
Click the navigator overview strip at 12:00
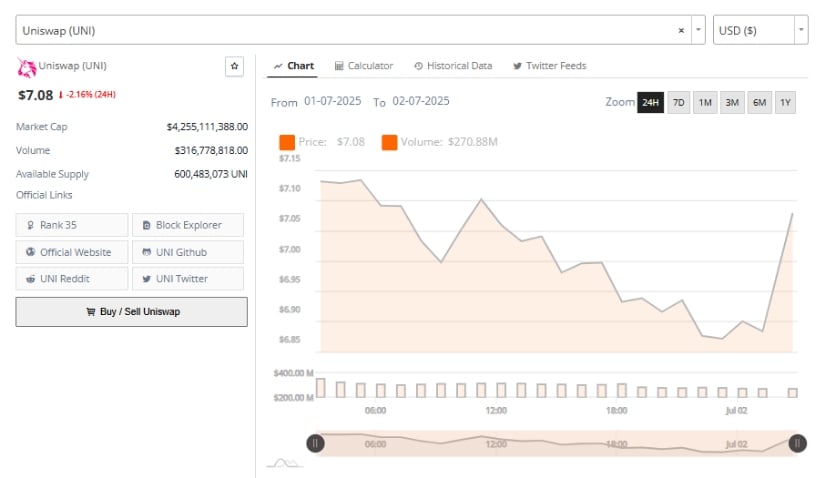[x=496, y=443]
